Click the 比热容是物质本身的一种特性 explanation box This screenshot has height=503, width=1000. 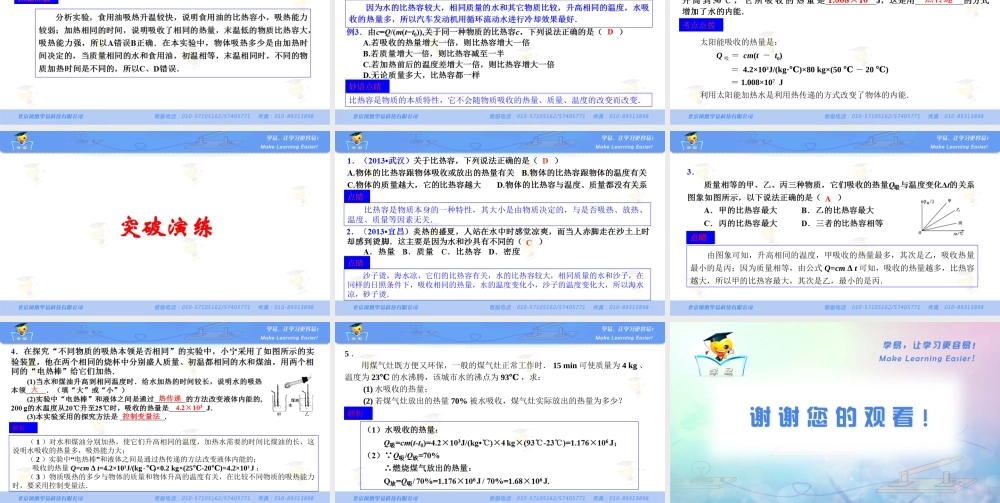click(498, 214)
